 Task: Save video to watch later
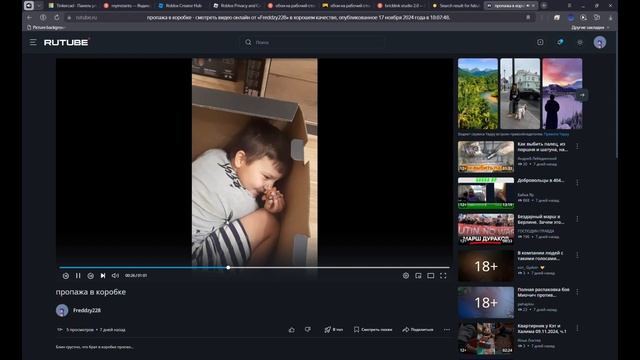(373, 329)
